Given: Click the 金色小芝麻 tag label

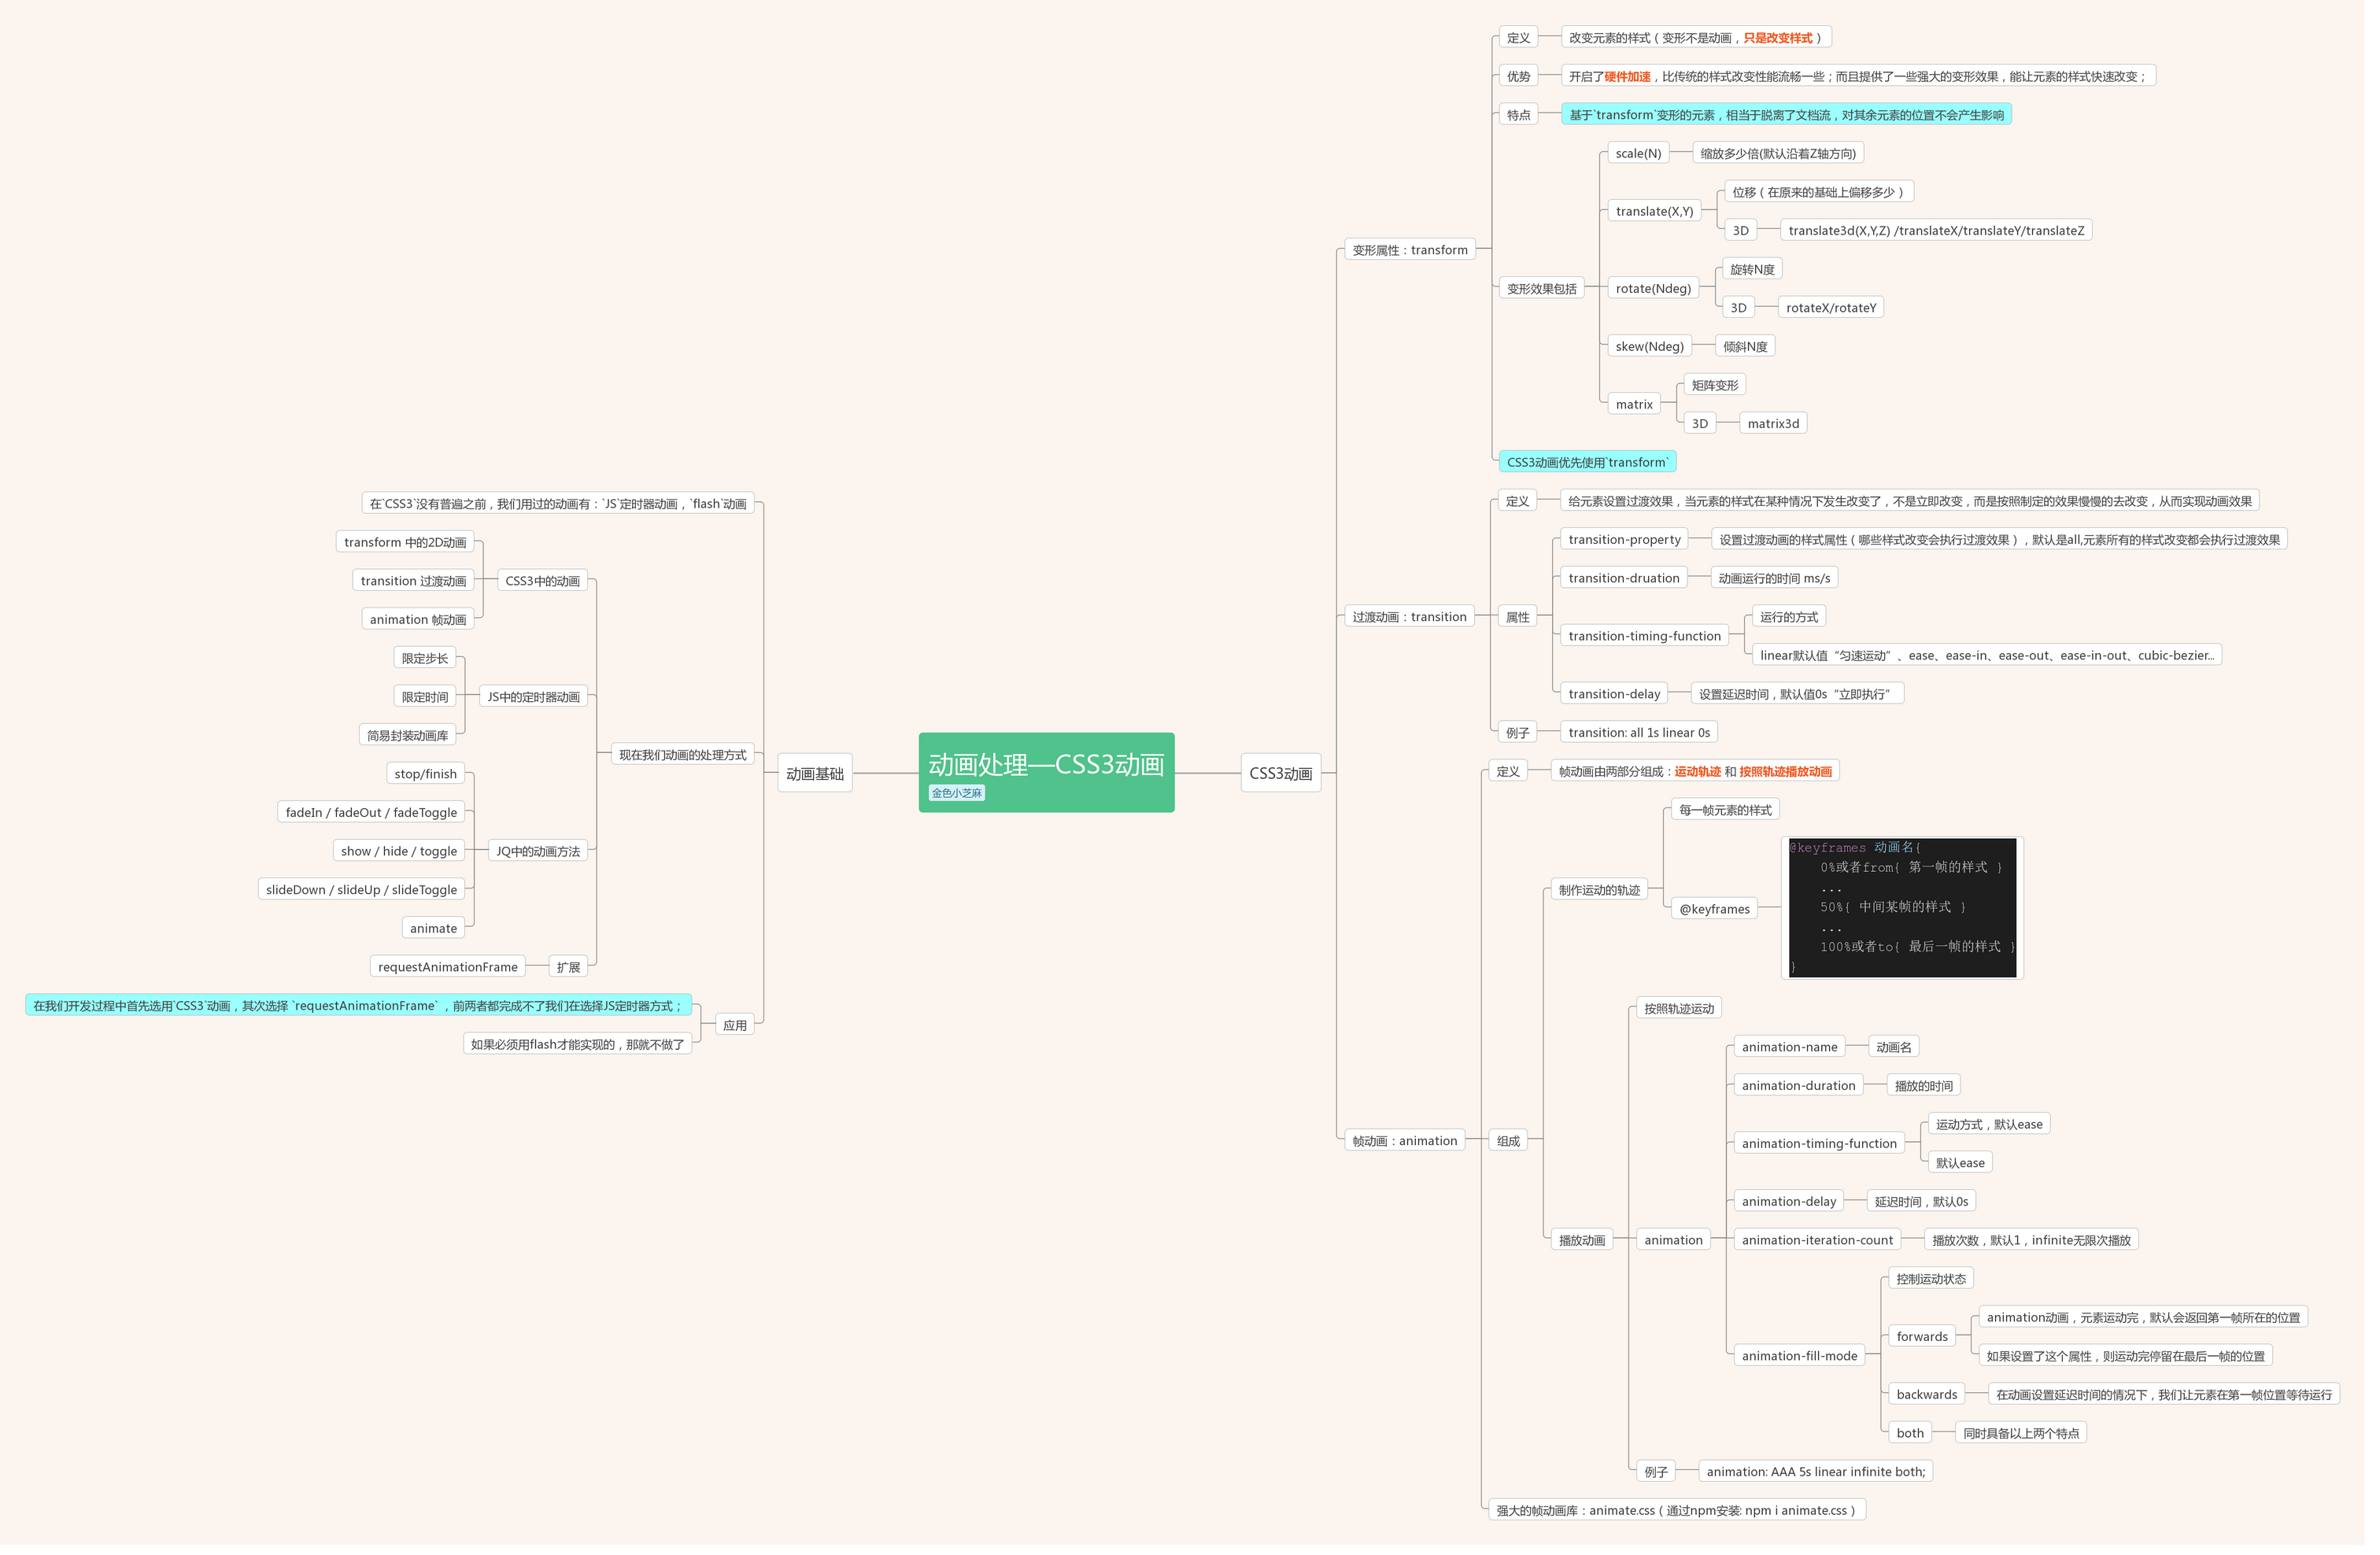Looking at the screenshot, I should coord(956,793).
